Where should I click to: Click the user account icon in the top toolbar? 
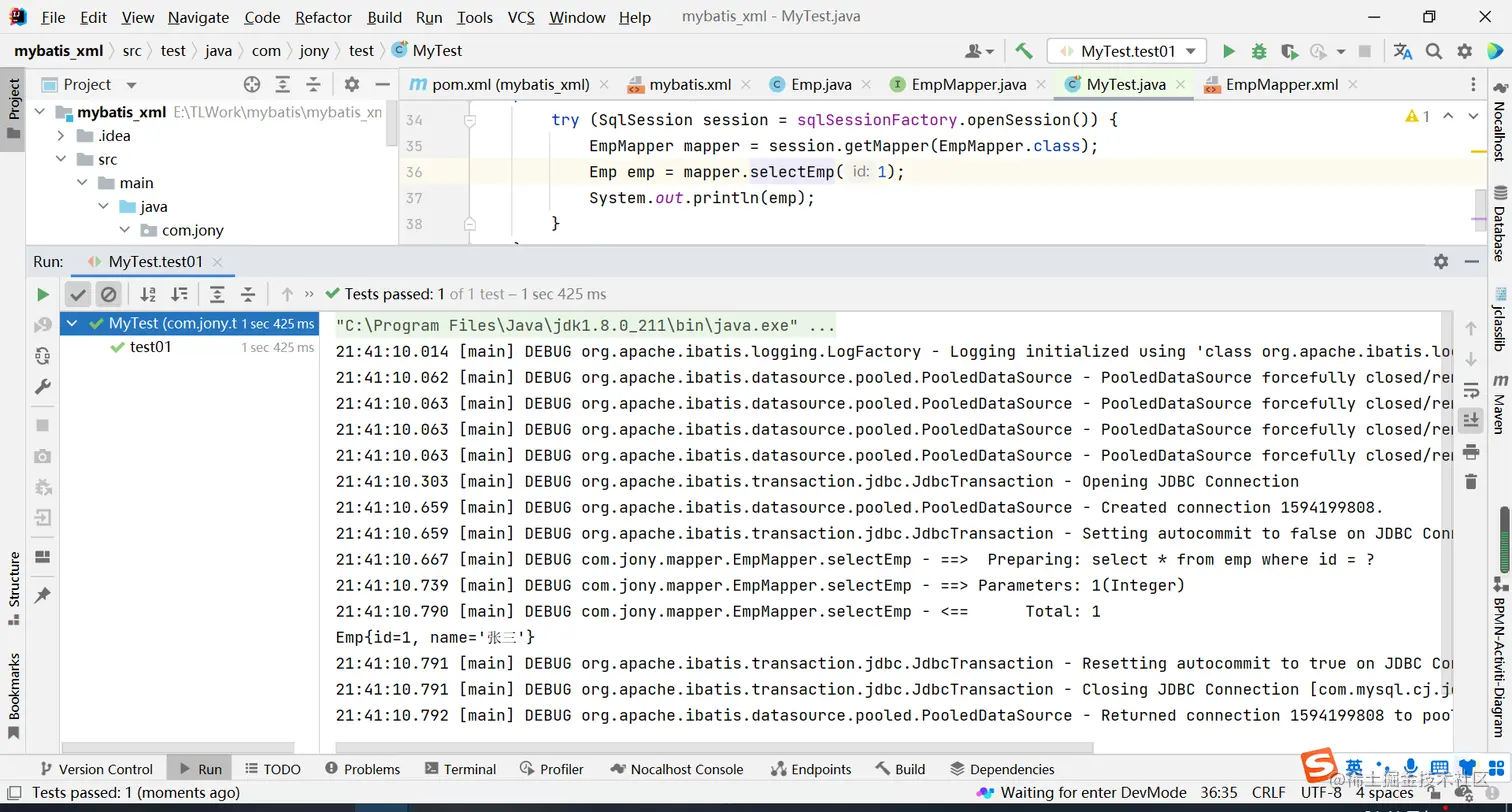coord(979,51)
